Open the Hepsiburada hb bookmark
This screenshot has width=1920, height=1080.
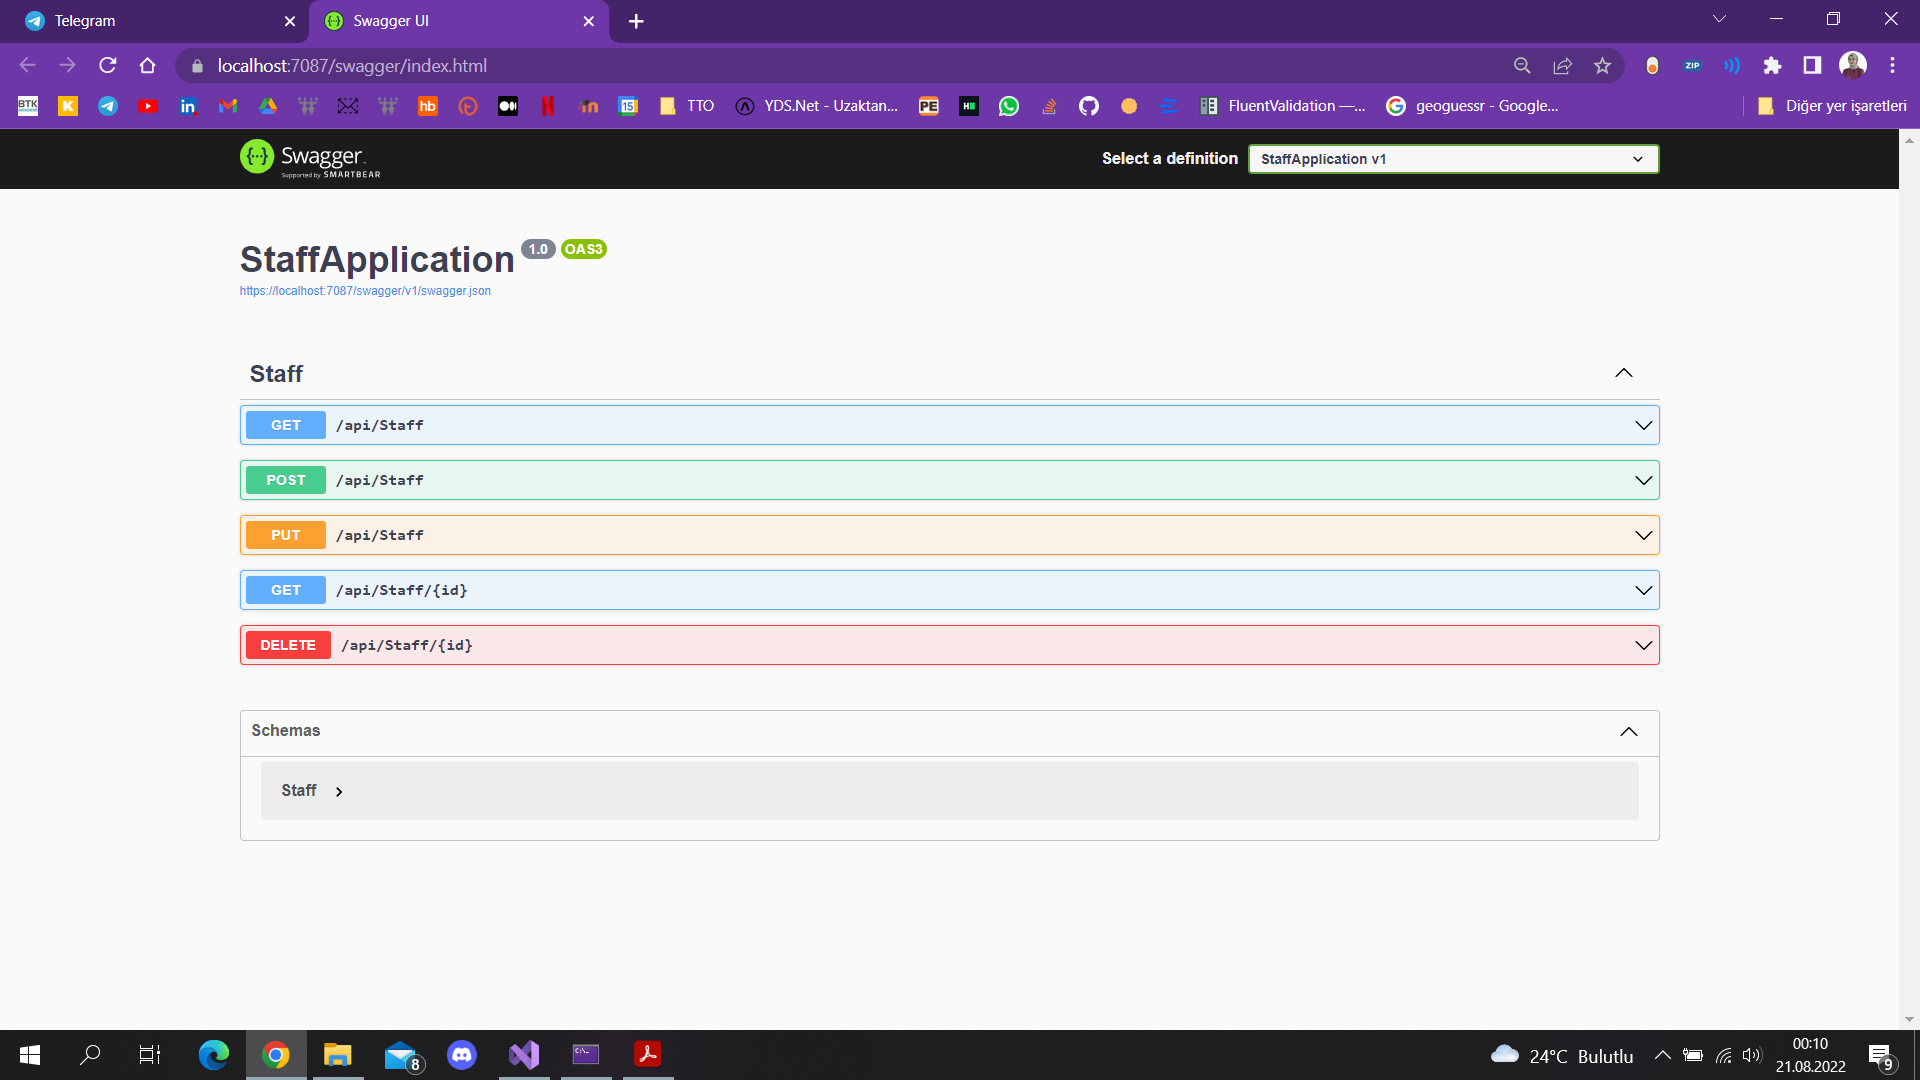(428, 106)
